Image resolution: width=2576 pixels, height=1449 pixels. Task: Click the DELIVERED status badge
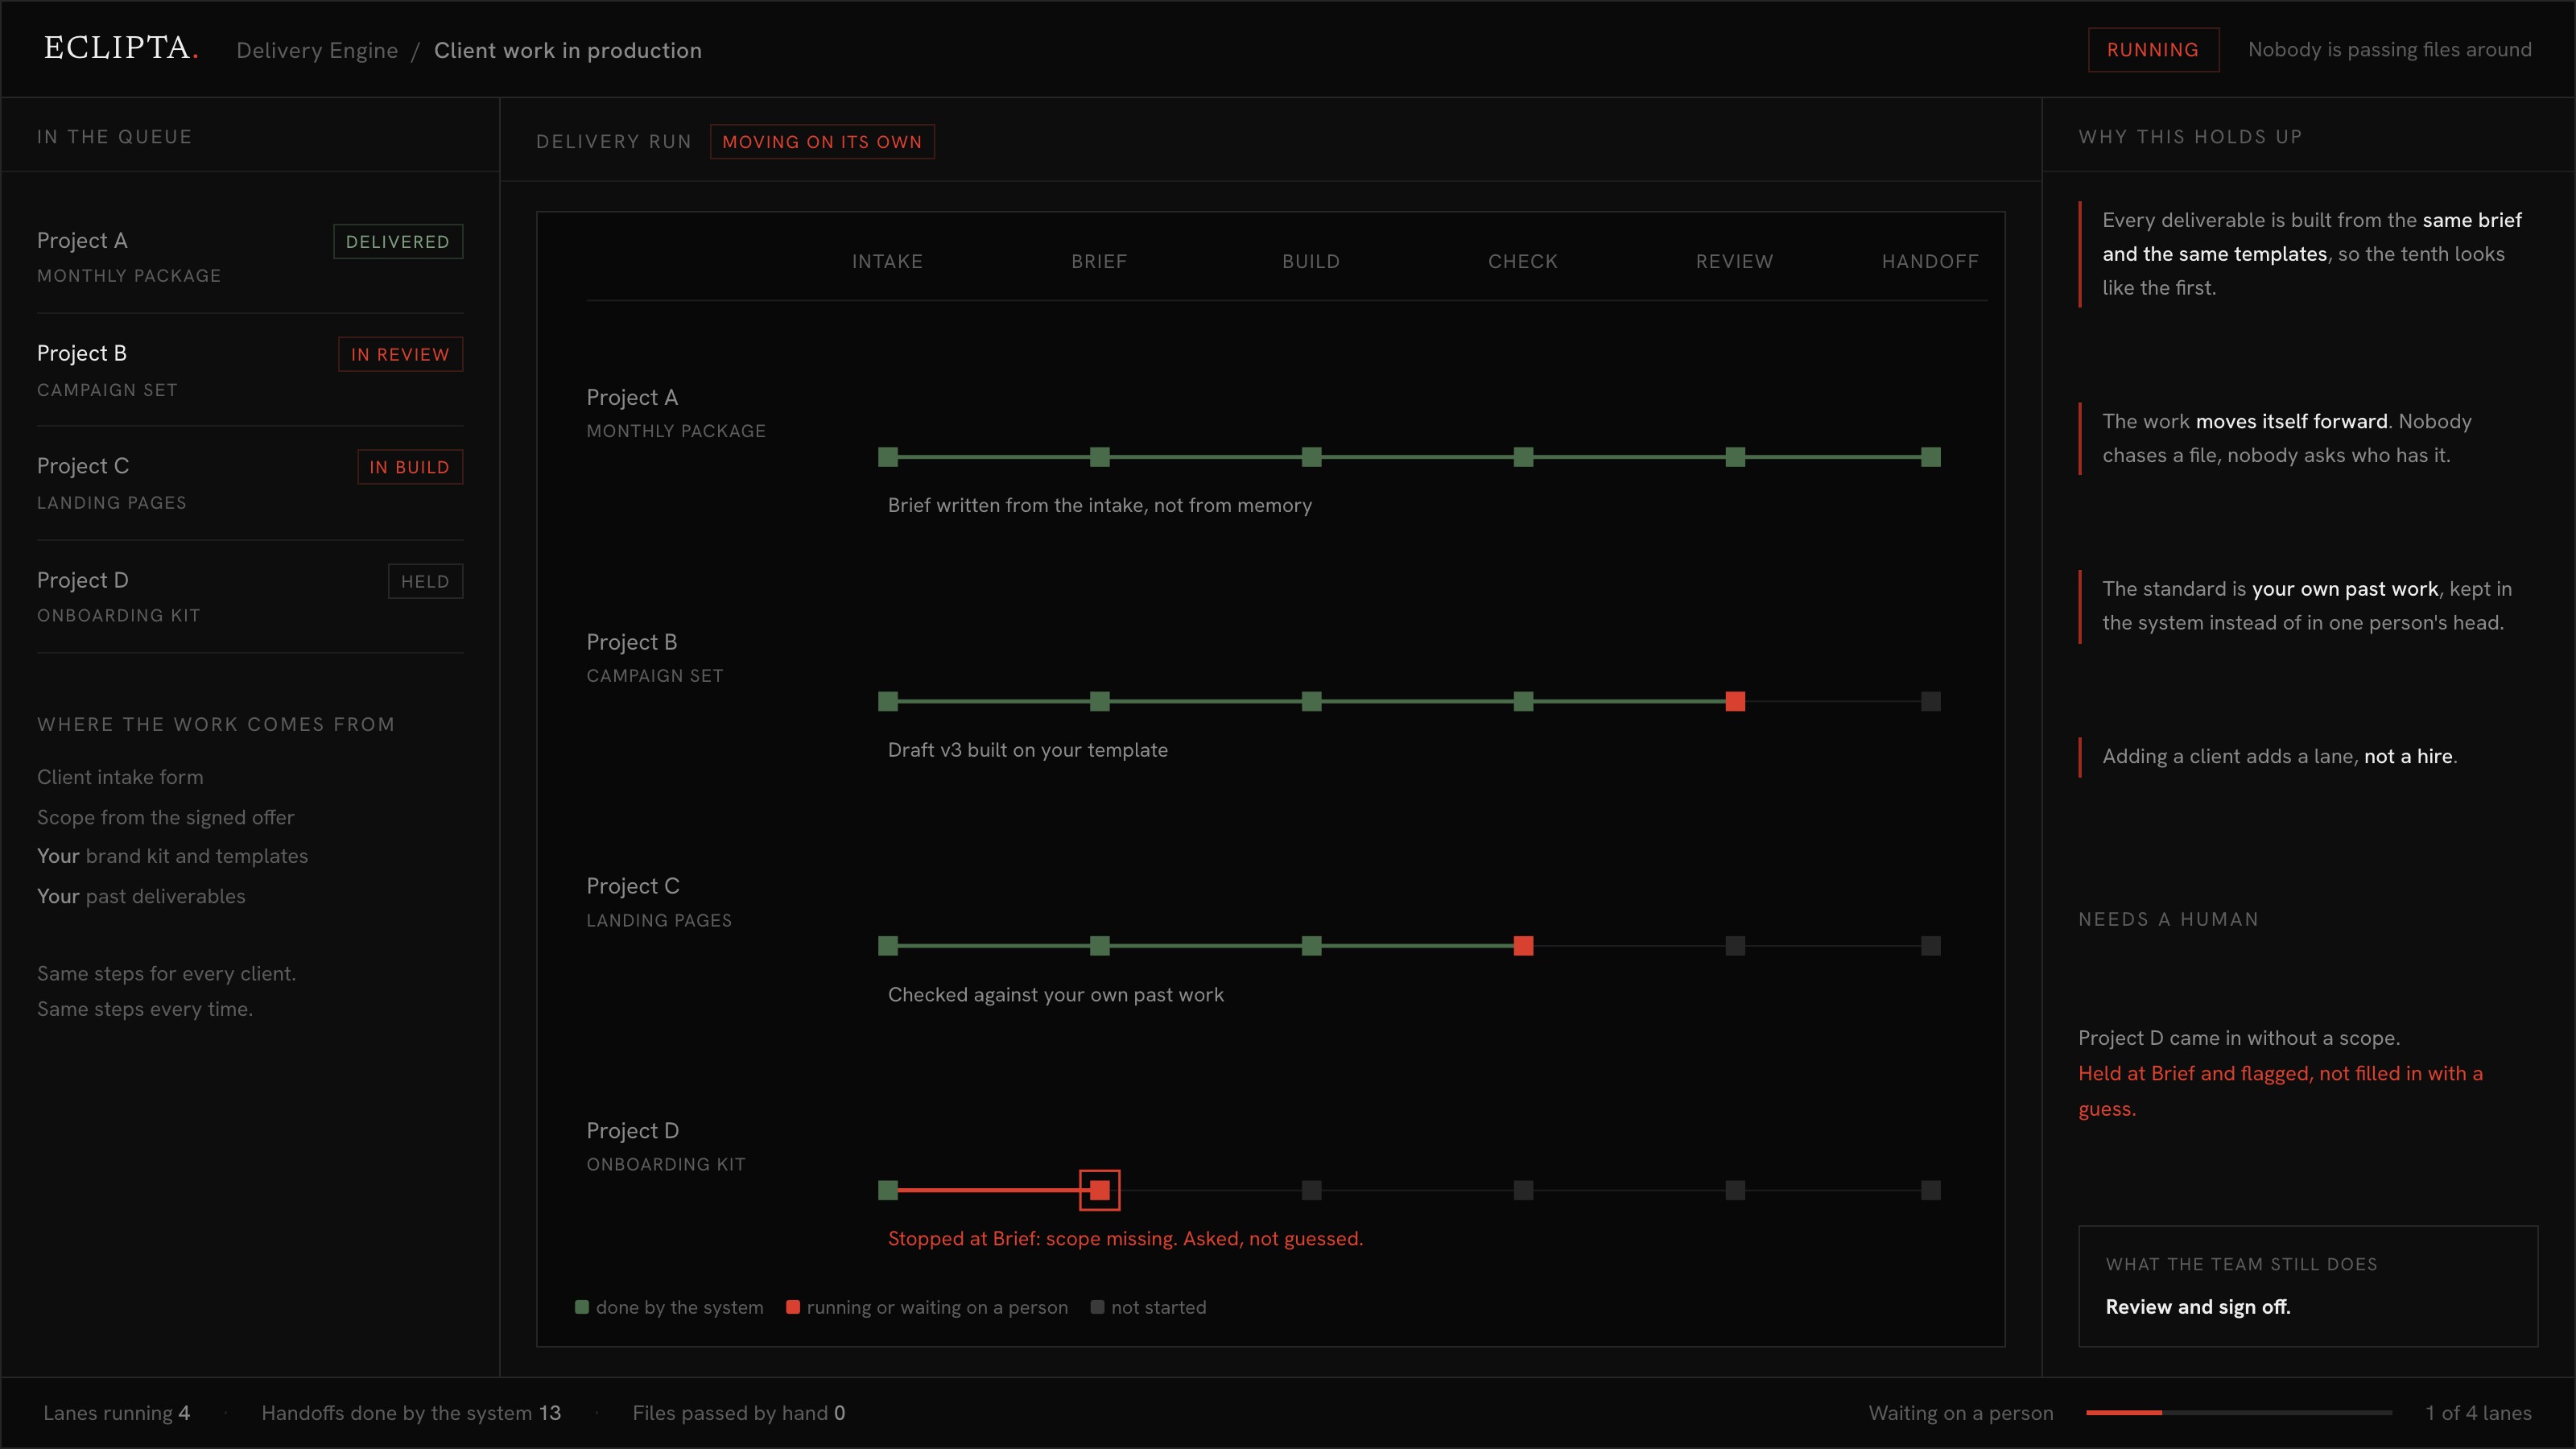point(398,241)
